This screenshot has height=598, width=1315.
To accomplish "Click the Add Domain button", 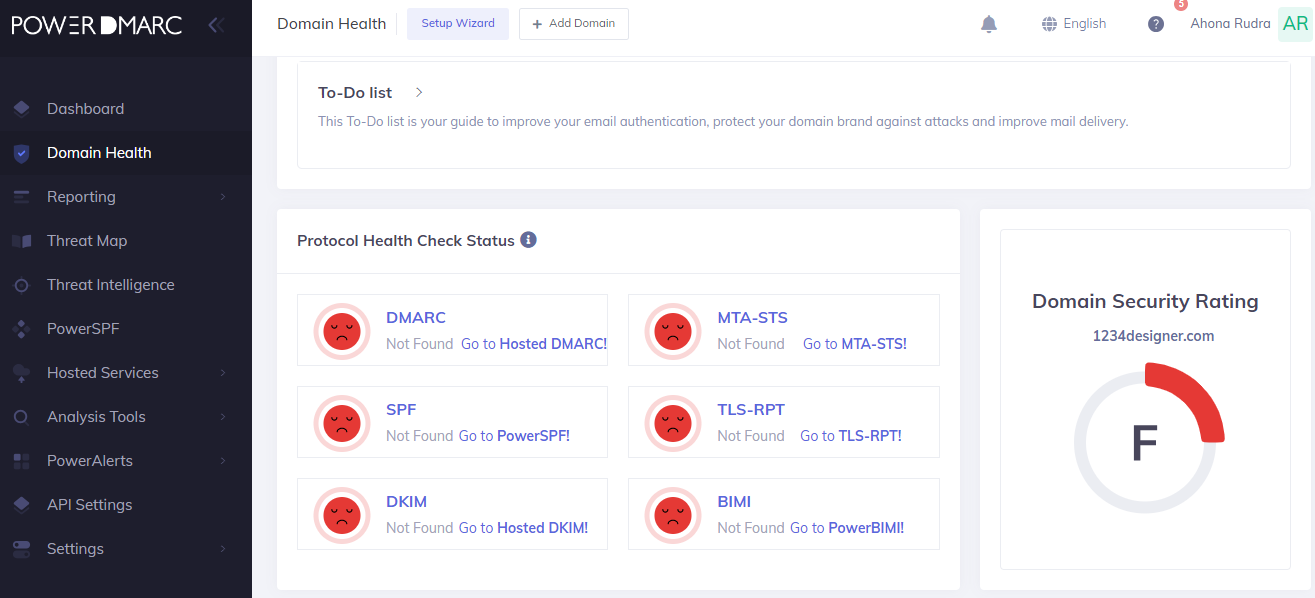I will point(573,24).
